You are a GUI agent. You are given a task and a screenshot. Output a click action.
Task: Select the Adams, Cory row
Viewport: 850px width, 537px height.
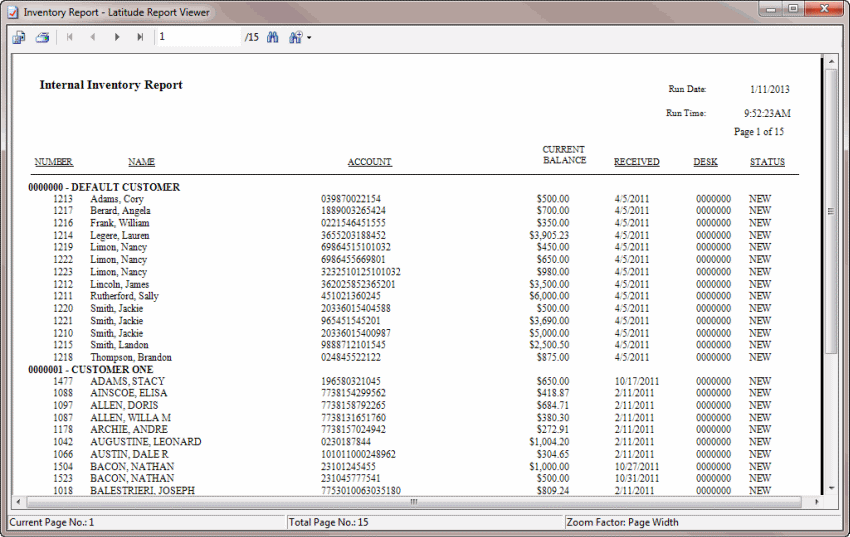[117, 199]
